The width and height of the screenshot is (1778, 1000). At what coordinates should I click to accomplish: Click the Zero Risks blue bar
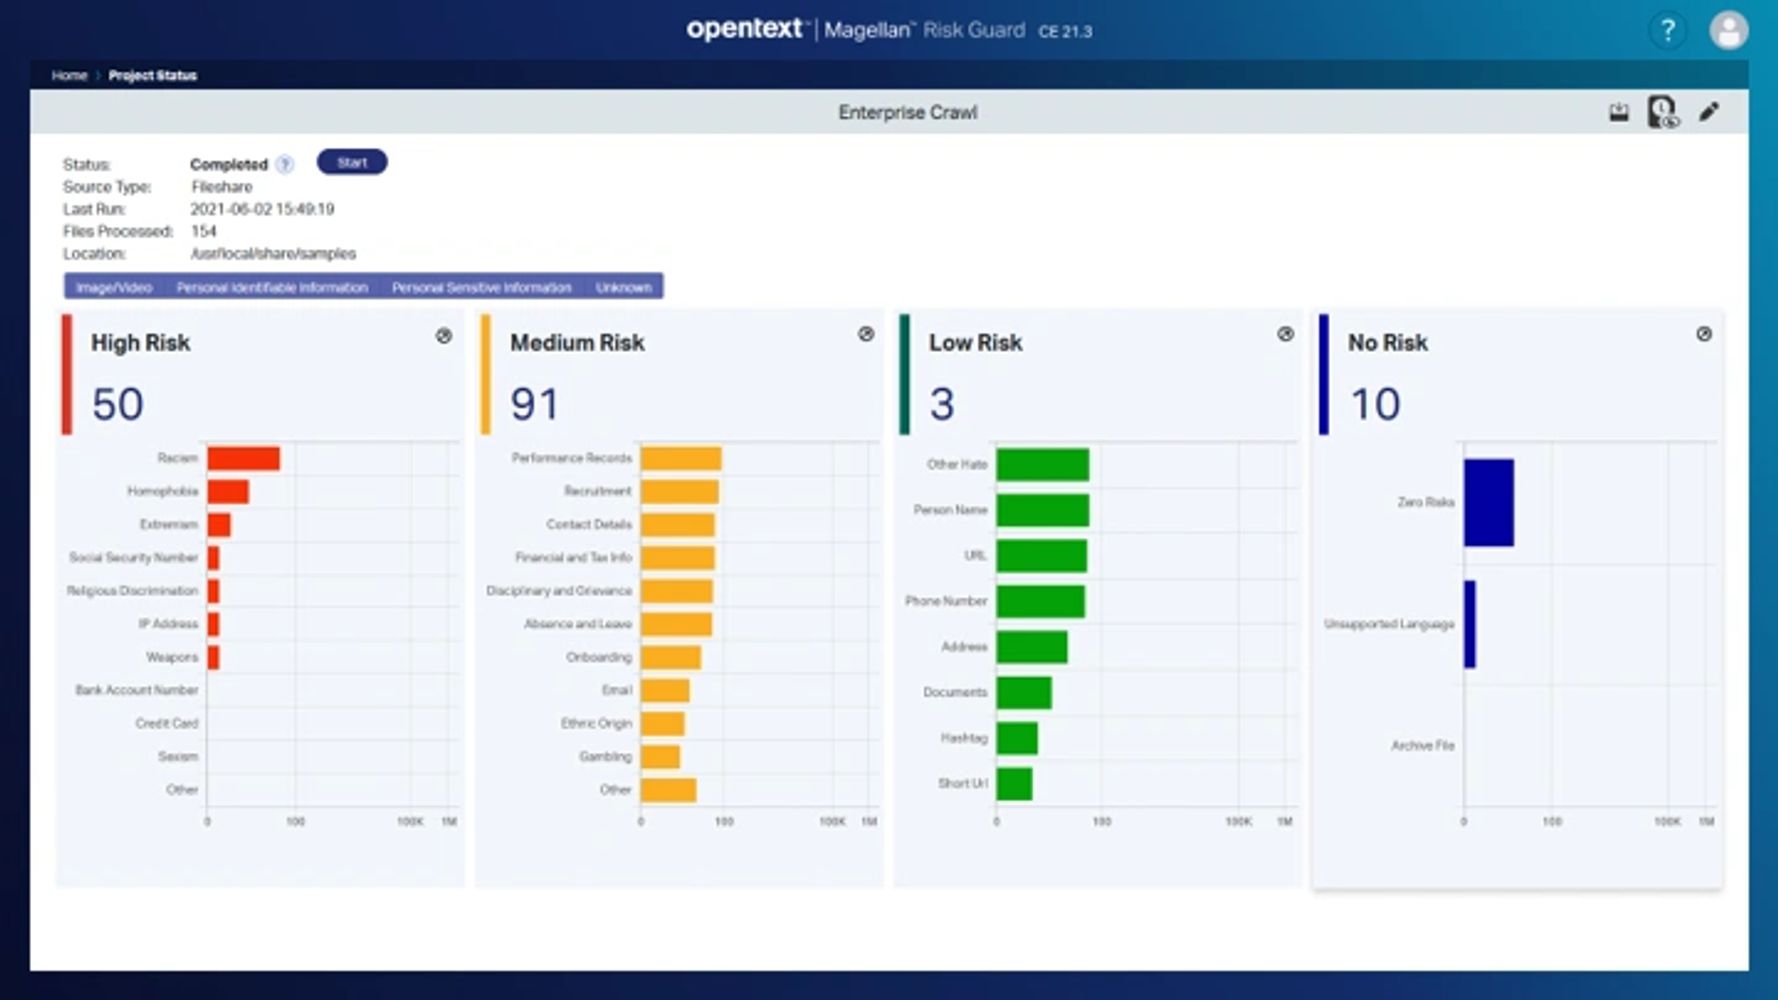tap(1488, 502)
